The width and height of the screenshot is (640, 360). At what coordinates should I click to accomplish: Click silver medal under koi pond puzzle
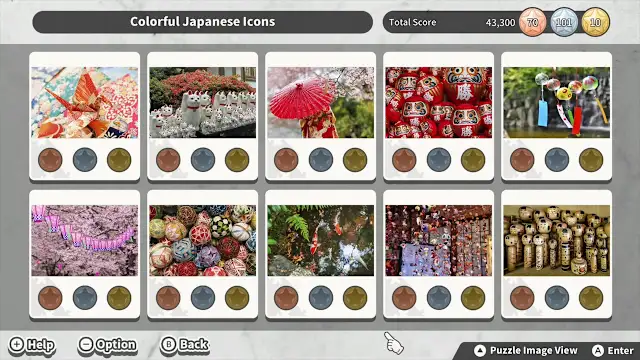tap(321, 298)
